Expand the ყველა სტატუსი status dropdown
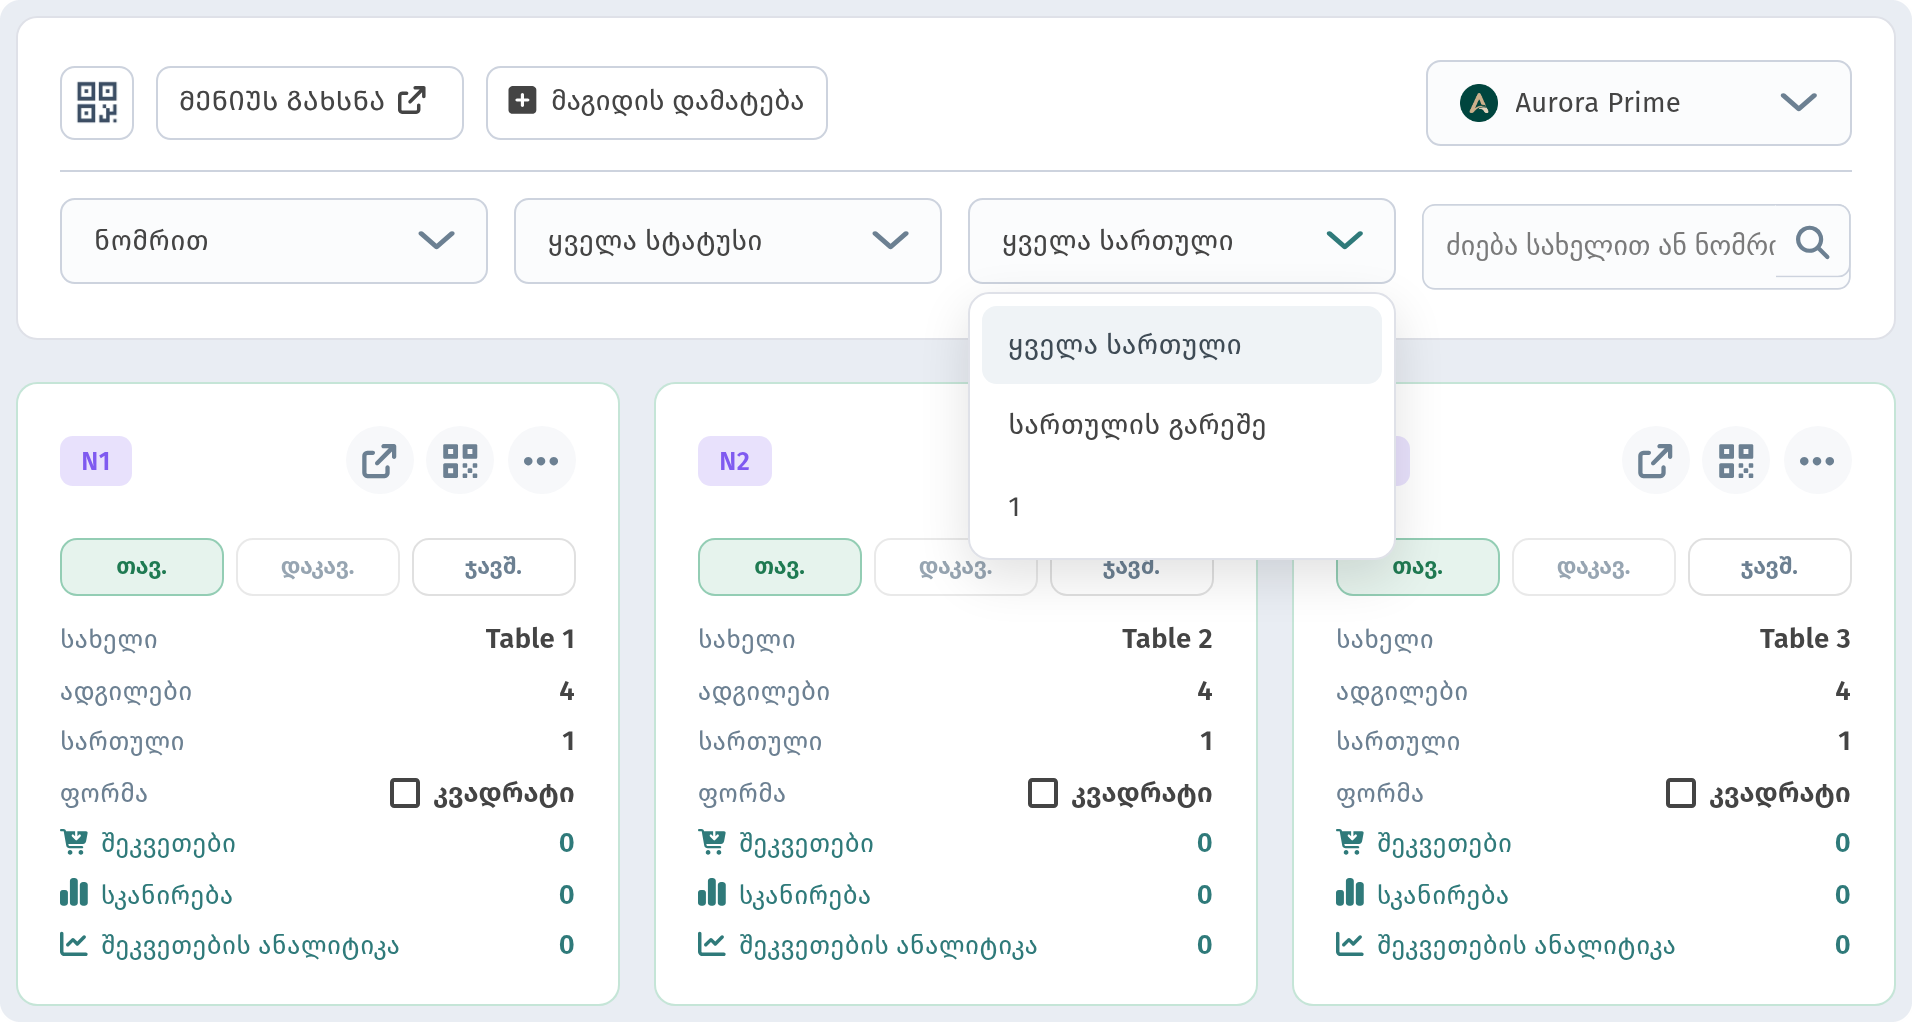1912x1022 pixels. click(728, 241)
